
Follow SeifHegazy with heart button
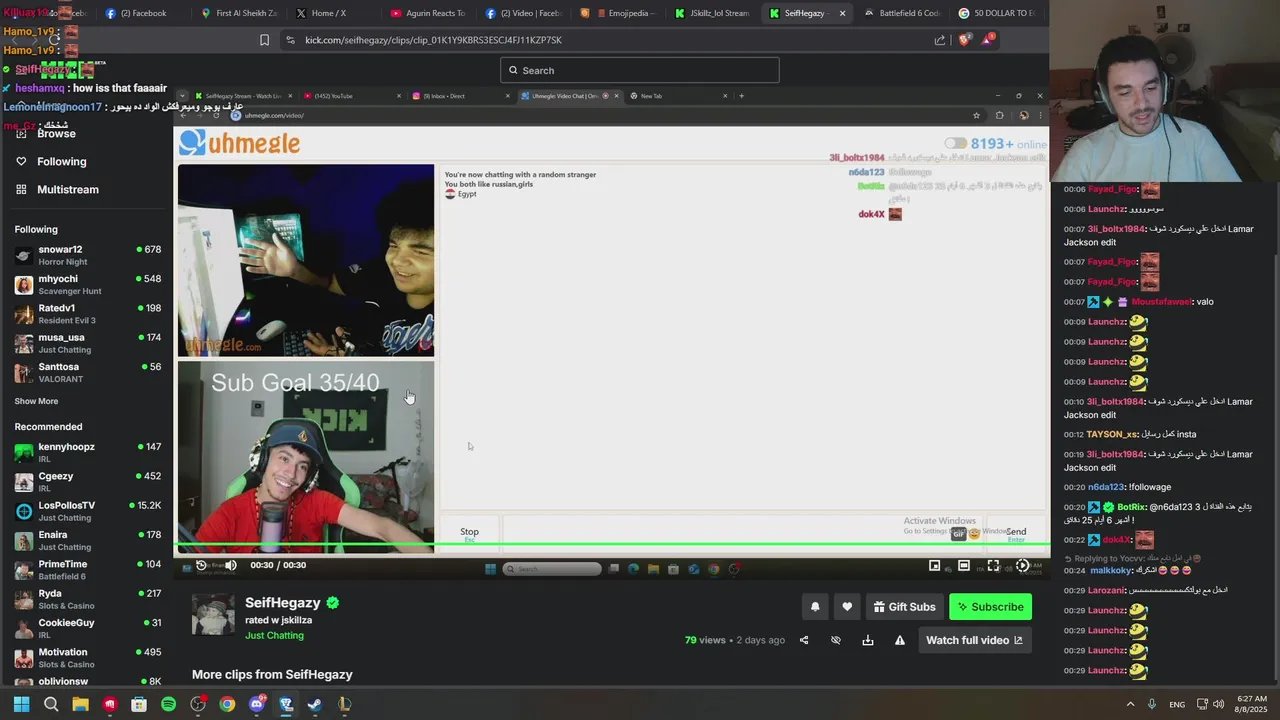[x=847, y=607]
